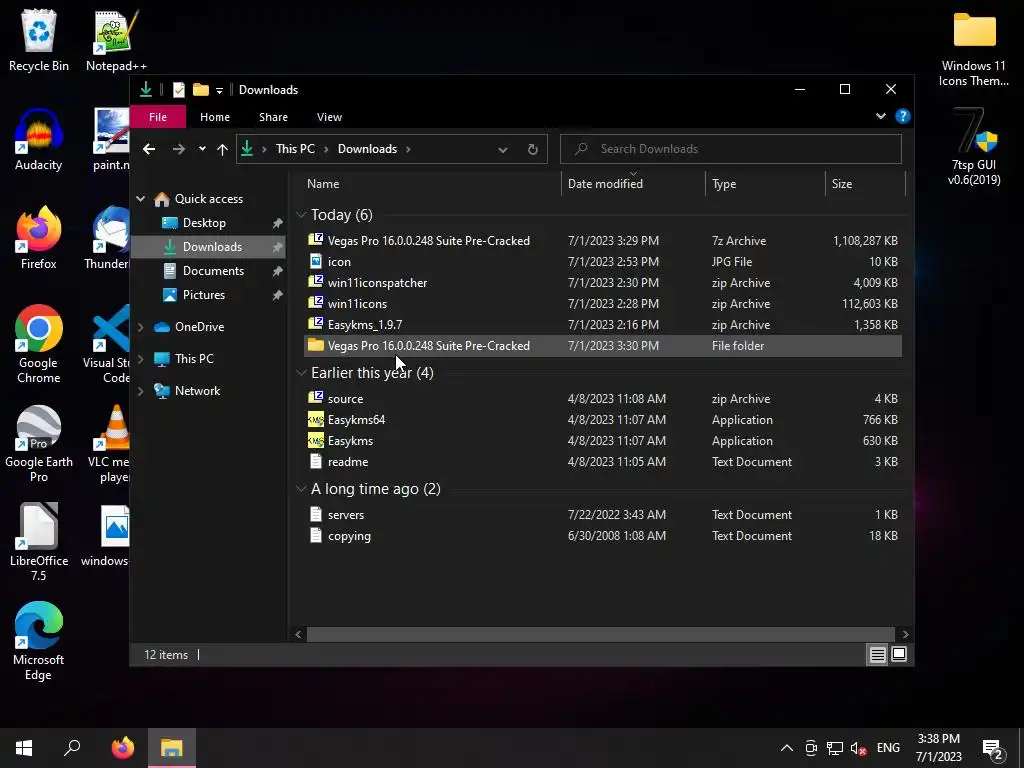Sort by Date modified column header
Screen dimensions: 1024x768
(x=633, y=184)
